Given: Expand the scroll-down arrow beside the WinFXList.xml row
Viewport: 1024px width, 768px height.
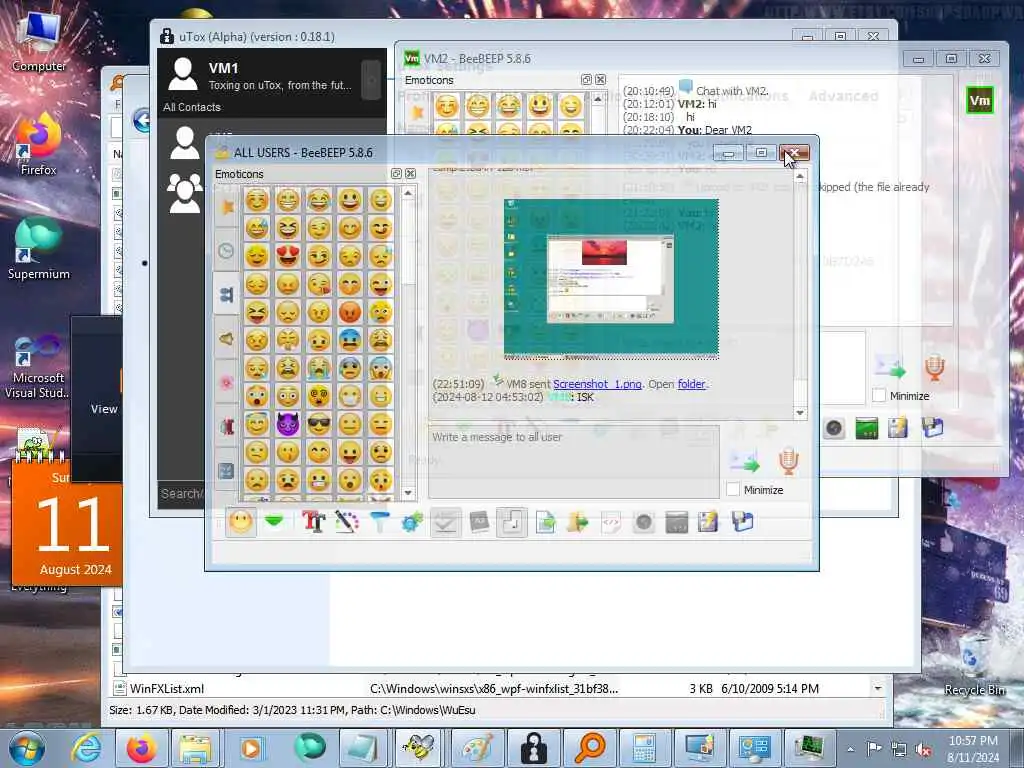Looking at the screenshot, I should pos(878,688).
